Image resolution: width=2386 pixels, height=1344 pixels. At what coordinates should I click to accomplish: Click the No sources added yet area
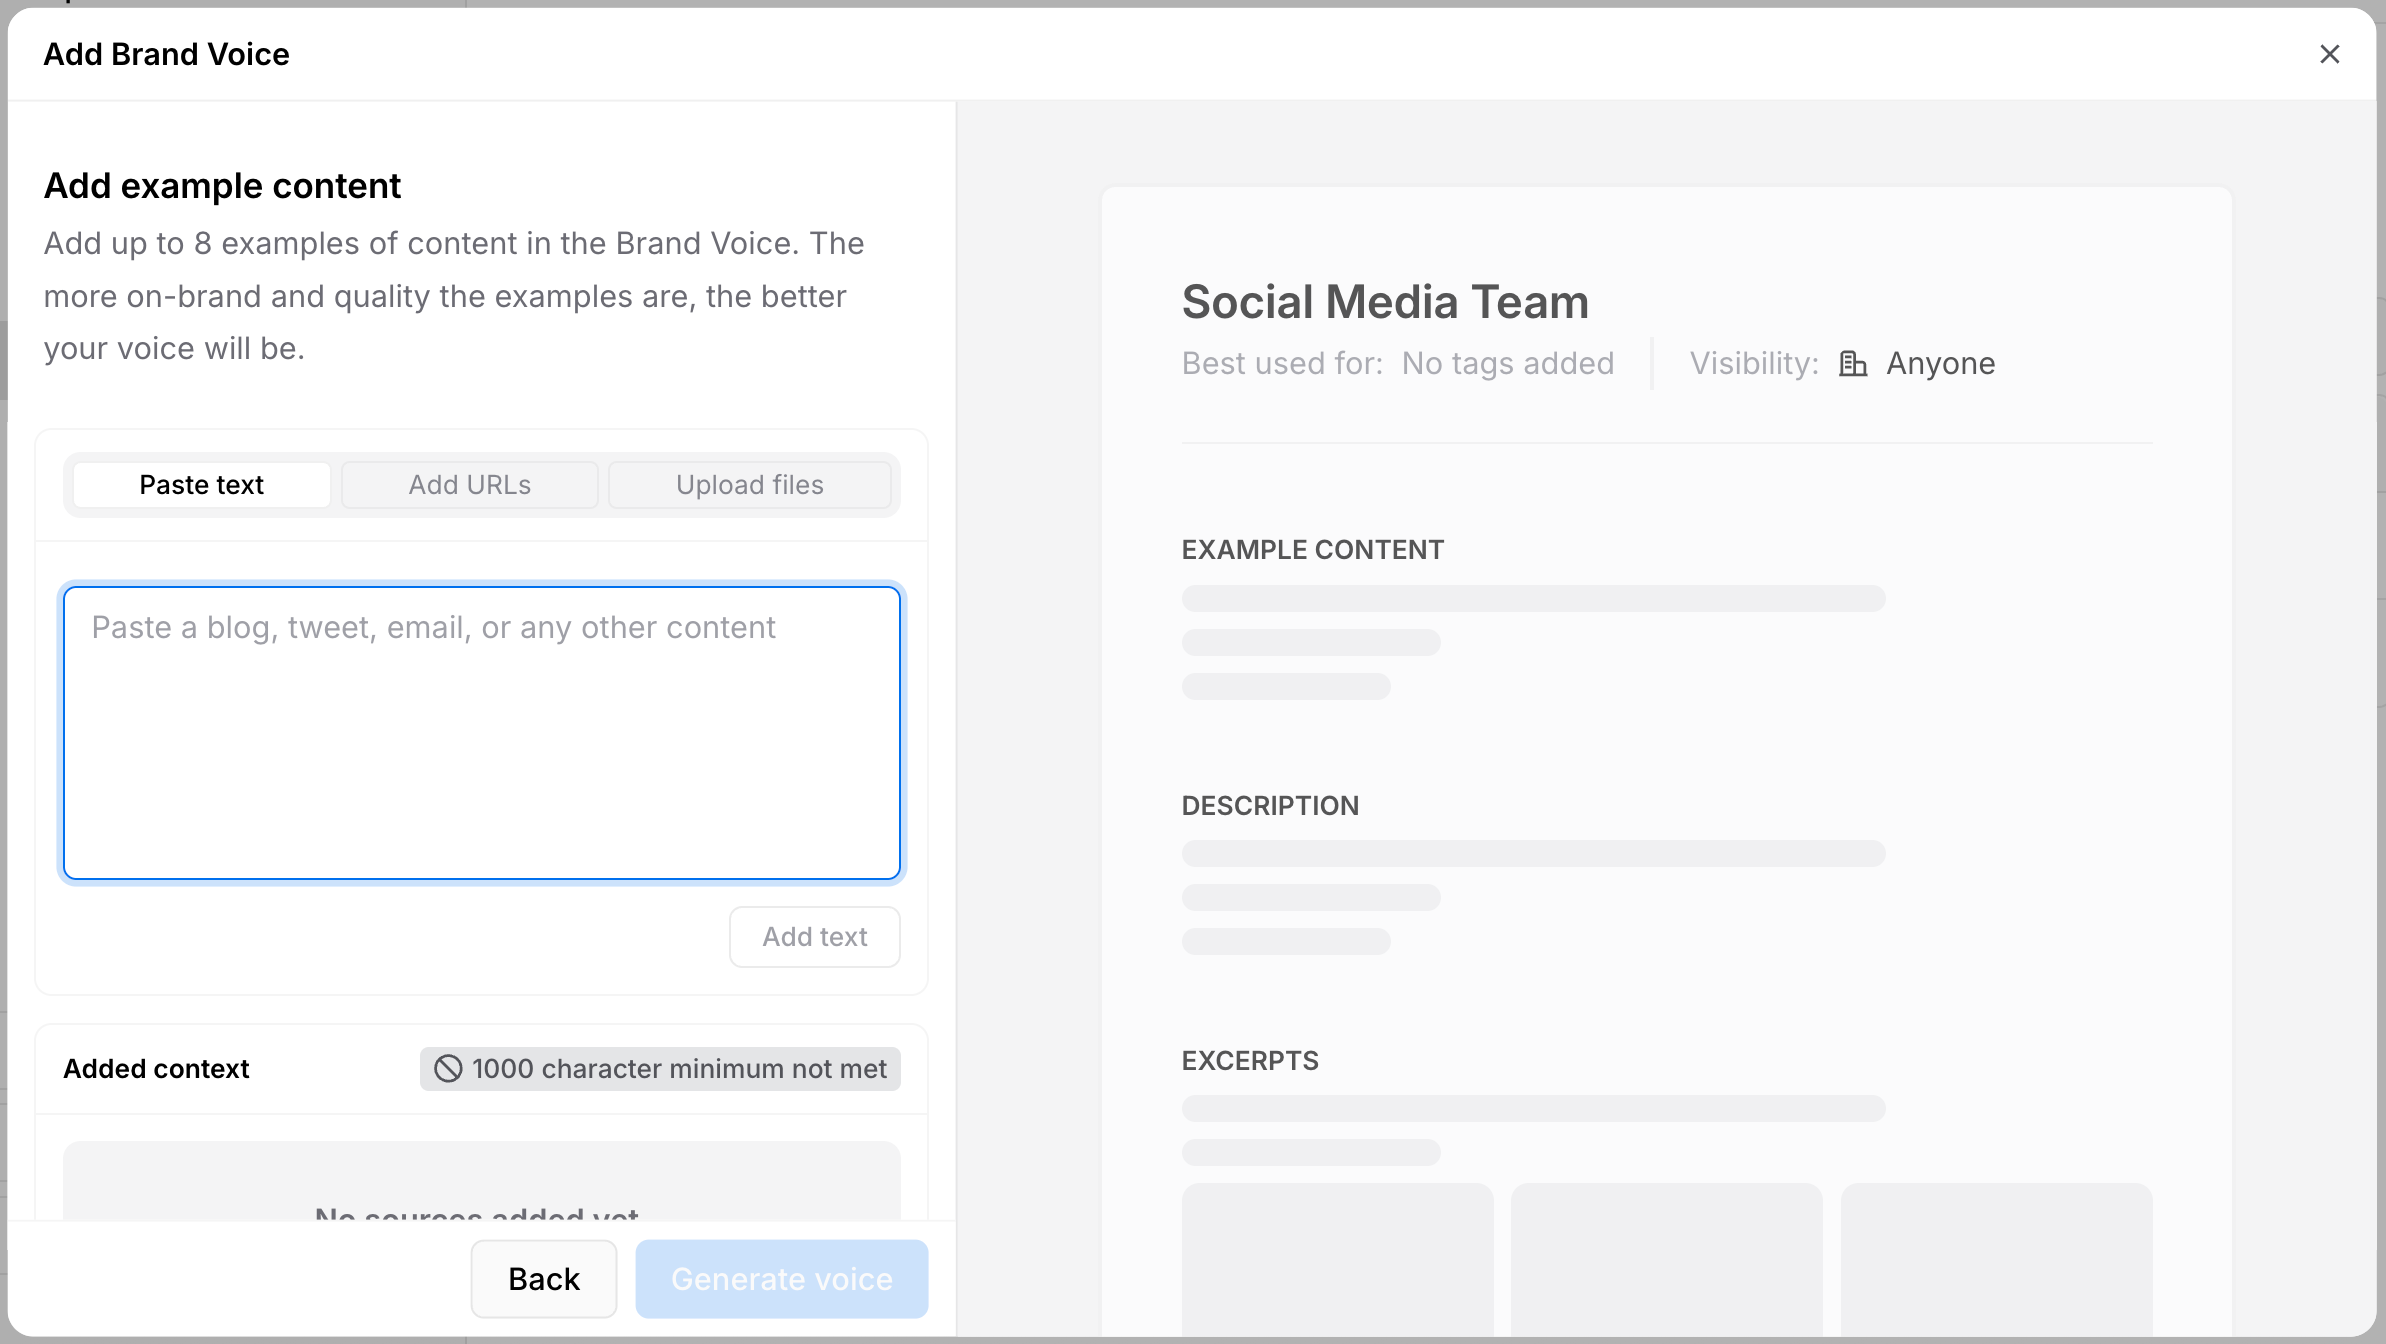click(x=481, y=1190)
